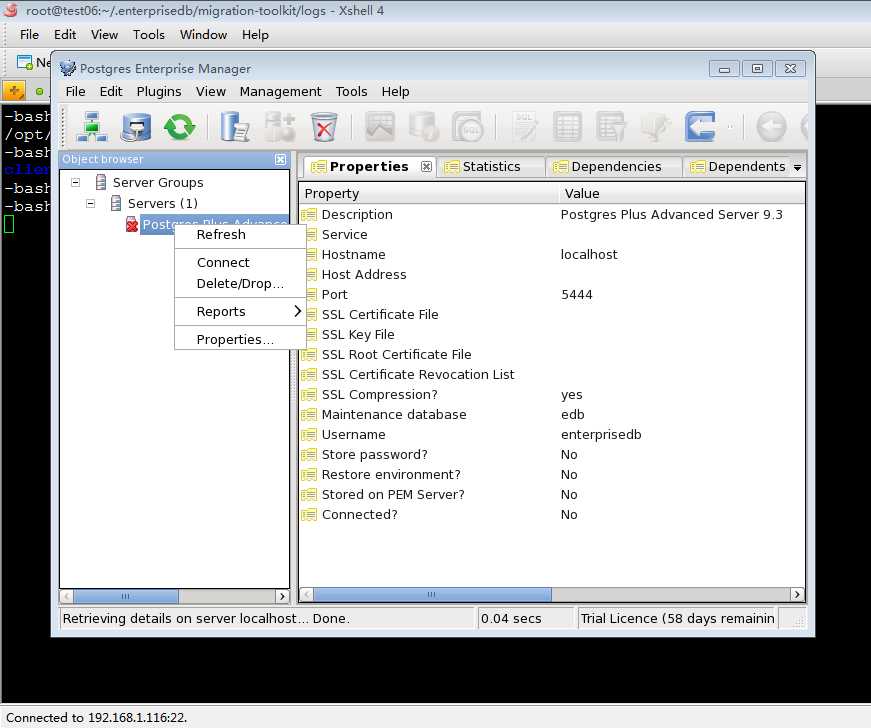
Task: Click the Server Groups node icon
Action: tap(101, 182)
